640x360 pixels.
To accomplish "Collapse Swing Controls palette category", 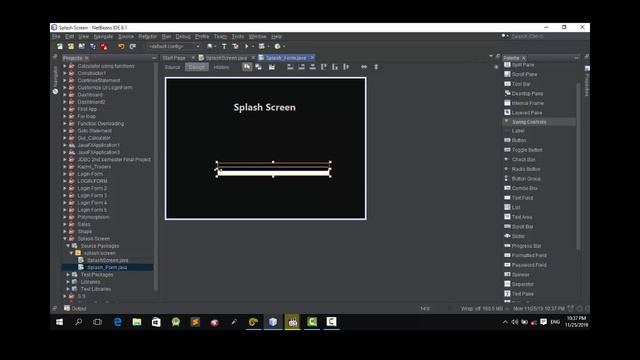I will point(507,122).
